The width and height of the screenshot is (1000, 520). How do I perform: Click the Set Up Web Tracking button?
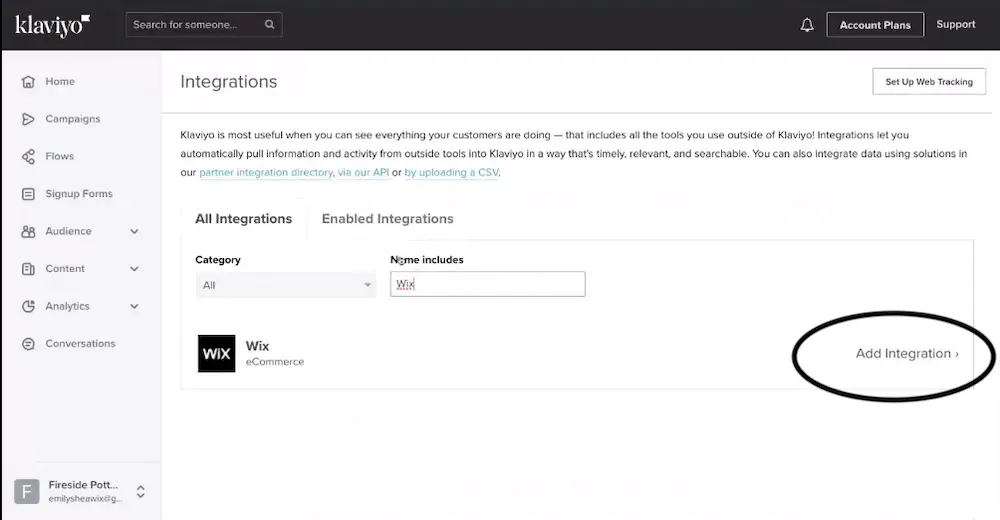[x=928, y=82]
